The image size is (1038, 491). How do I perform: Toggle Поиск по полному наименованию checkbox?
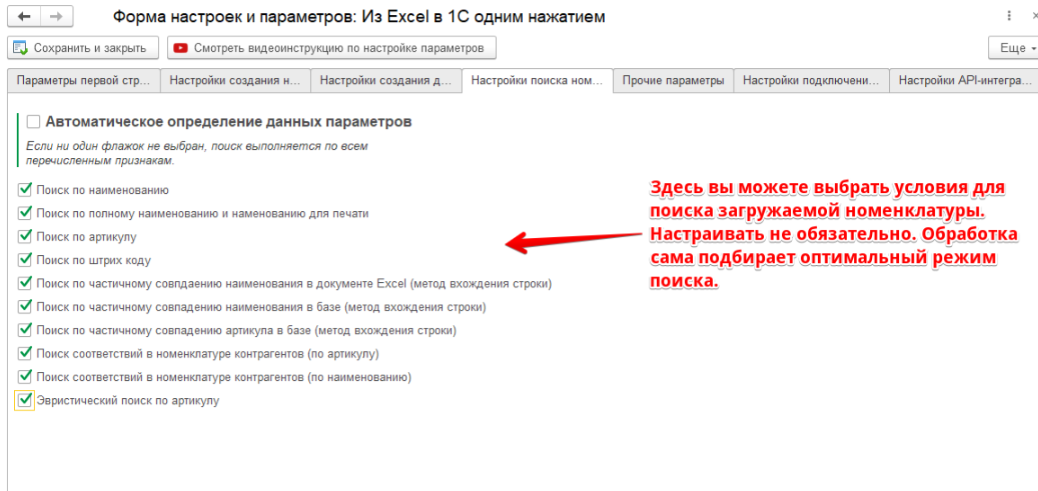[x=25, y=213]
